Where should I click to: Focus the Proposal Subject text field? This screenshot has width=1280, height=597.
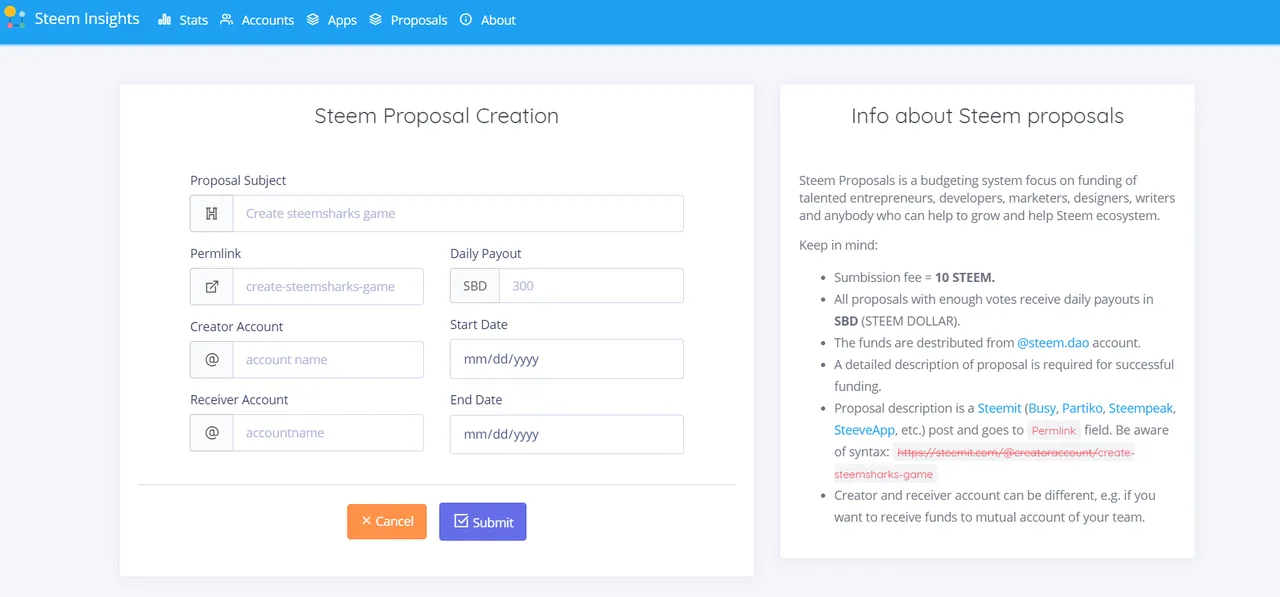tap(457, 213)
